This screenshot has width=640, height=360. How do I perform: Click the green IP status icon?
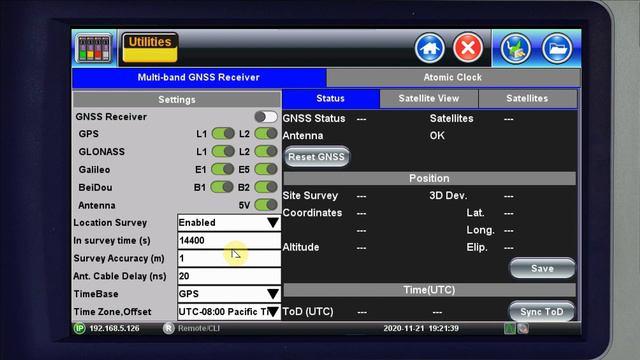coord(80,328)
